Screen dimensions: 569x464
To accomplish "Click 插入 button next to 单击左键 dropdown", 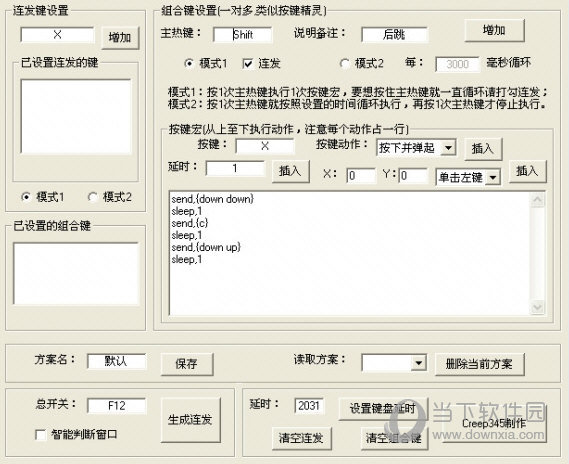I will coord(528,171).
